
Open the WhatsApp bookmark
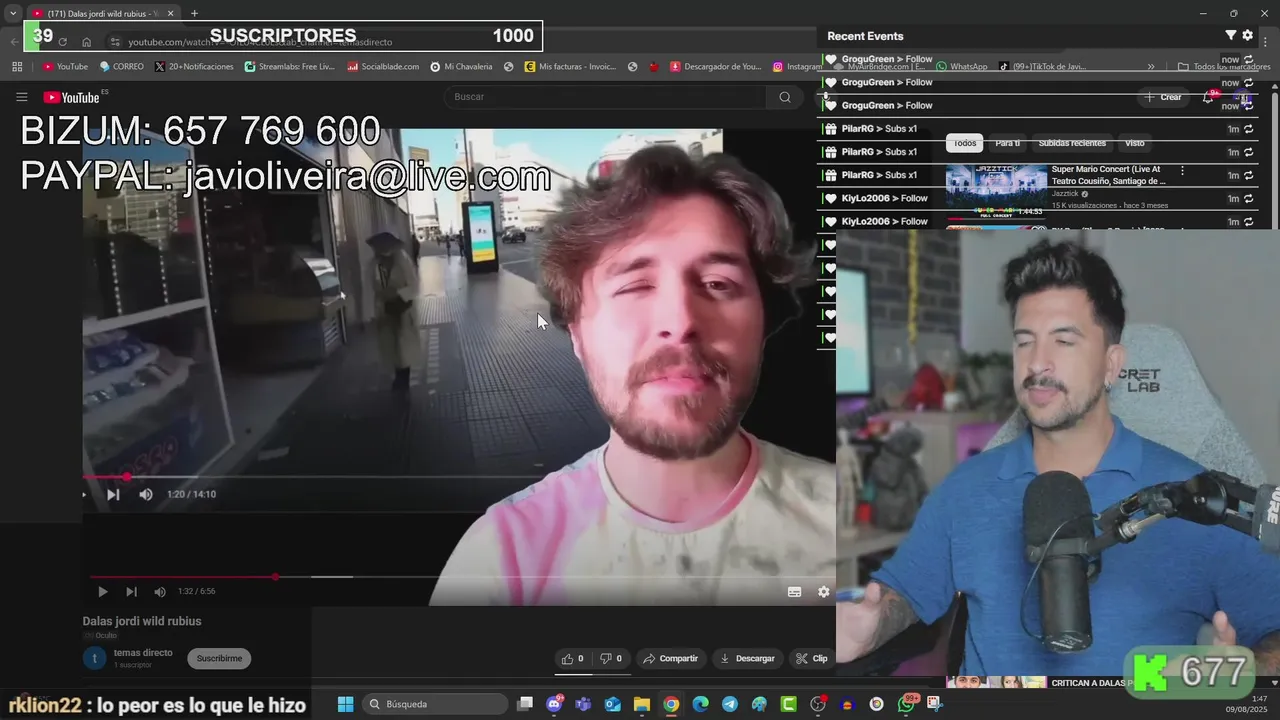(x=962, y=67)
